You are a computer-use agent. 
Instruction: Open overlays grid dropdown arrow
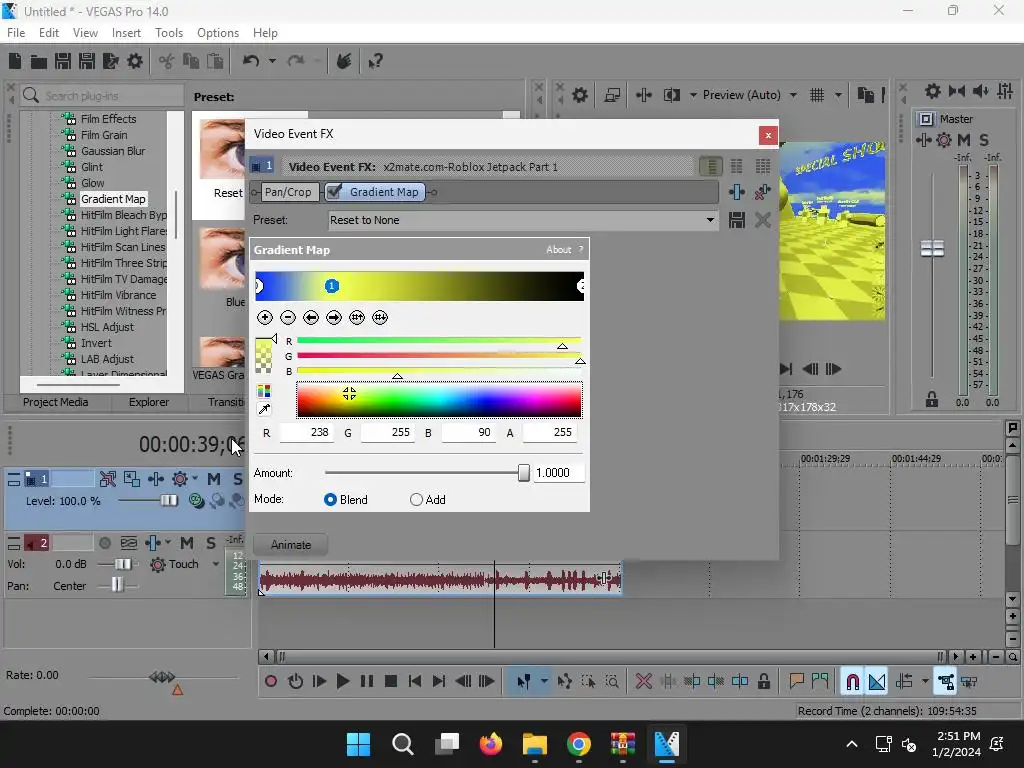[838, 95]
